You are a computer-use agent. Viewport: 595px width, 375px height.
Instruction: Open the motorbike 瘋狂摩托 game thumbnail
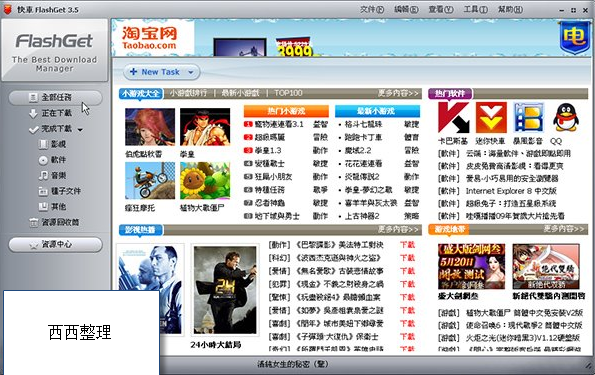point(150,181)
